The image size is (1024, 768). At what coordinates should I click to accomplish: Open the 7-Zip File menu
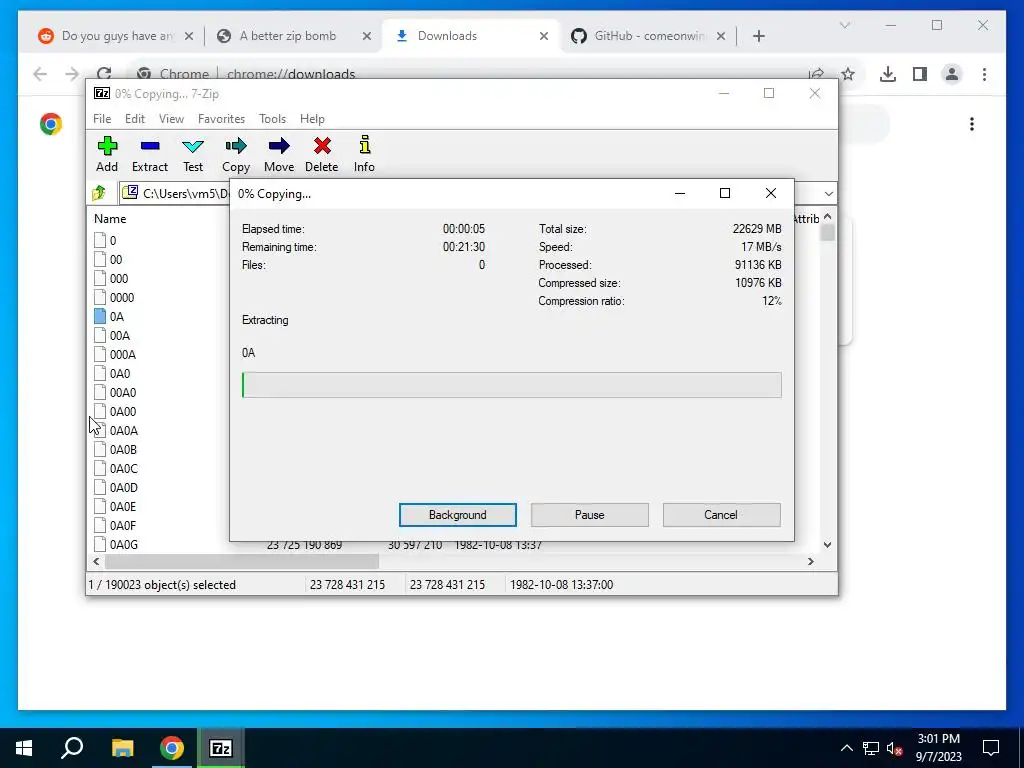pos(102,119)
